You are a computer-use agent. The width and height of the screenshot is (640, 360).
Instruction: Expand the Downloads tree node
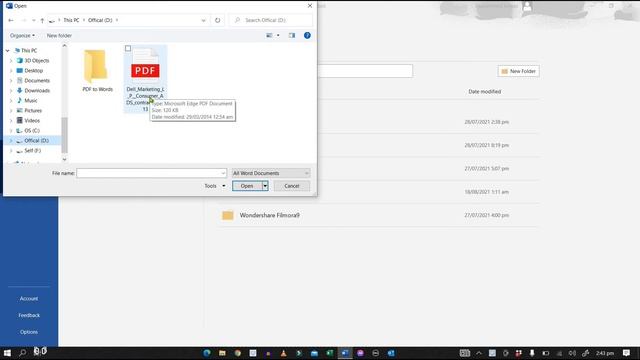pyautogui.click(x=11, y=91)
